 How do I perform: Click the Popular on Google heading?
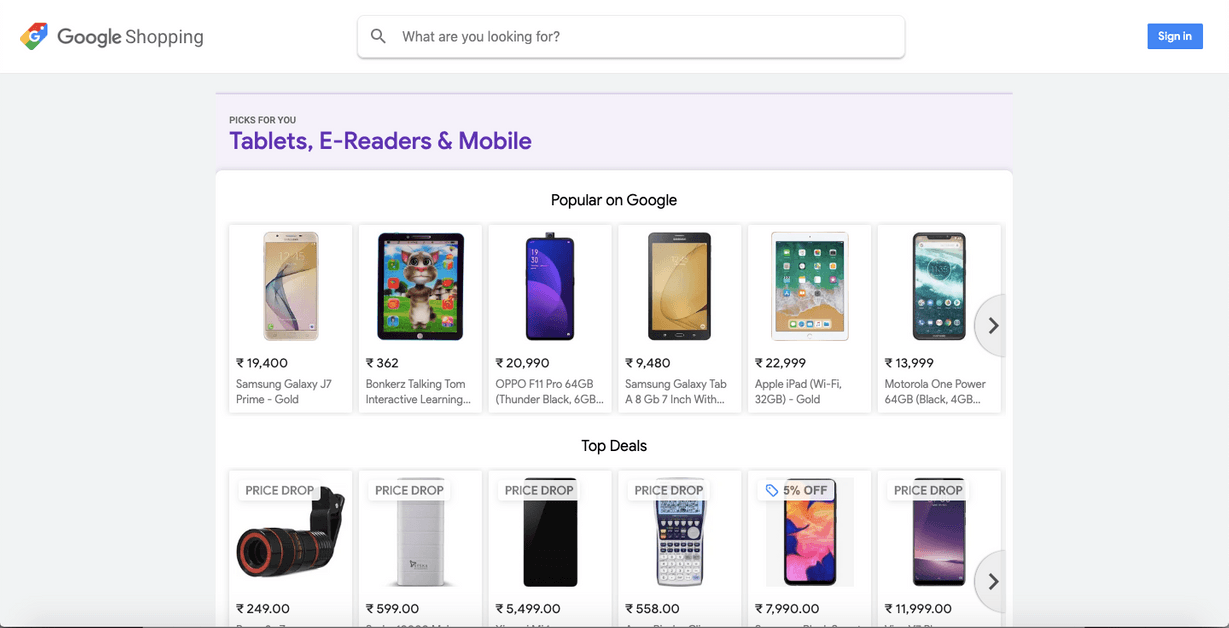click(x=613, y=200)
